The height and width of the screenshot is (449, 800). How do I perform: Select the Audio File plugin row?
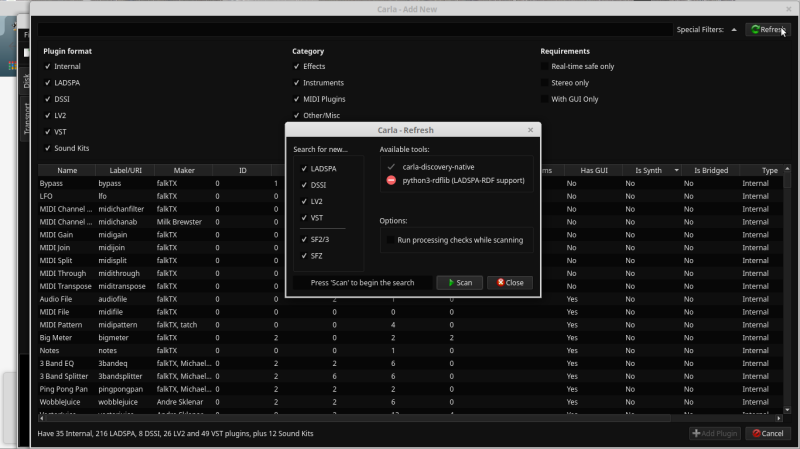pyautogui.click(x=411, y=299)
